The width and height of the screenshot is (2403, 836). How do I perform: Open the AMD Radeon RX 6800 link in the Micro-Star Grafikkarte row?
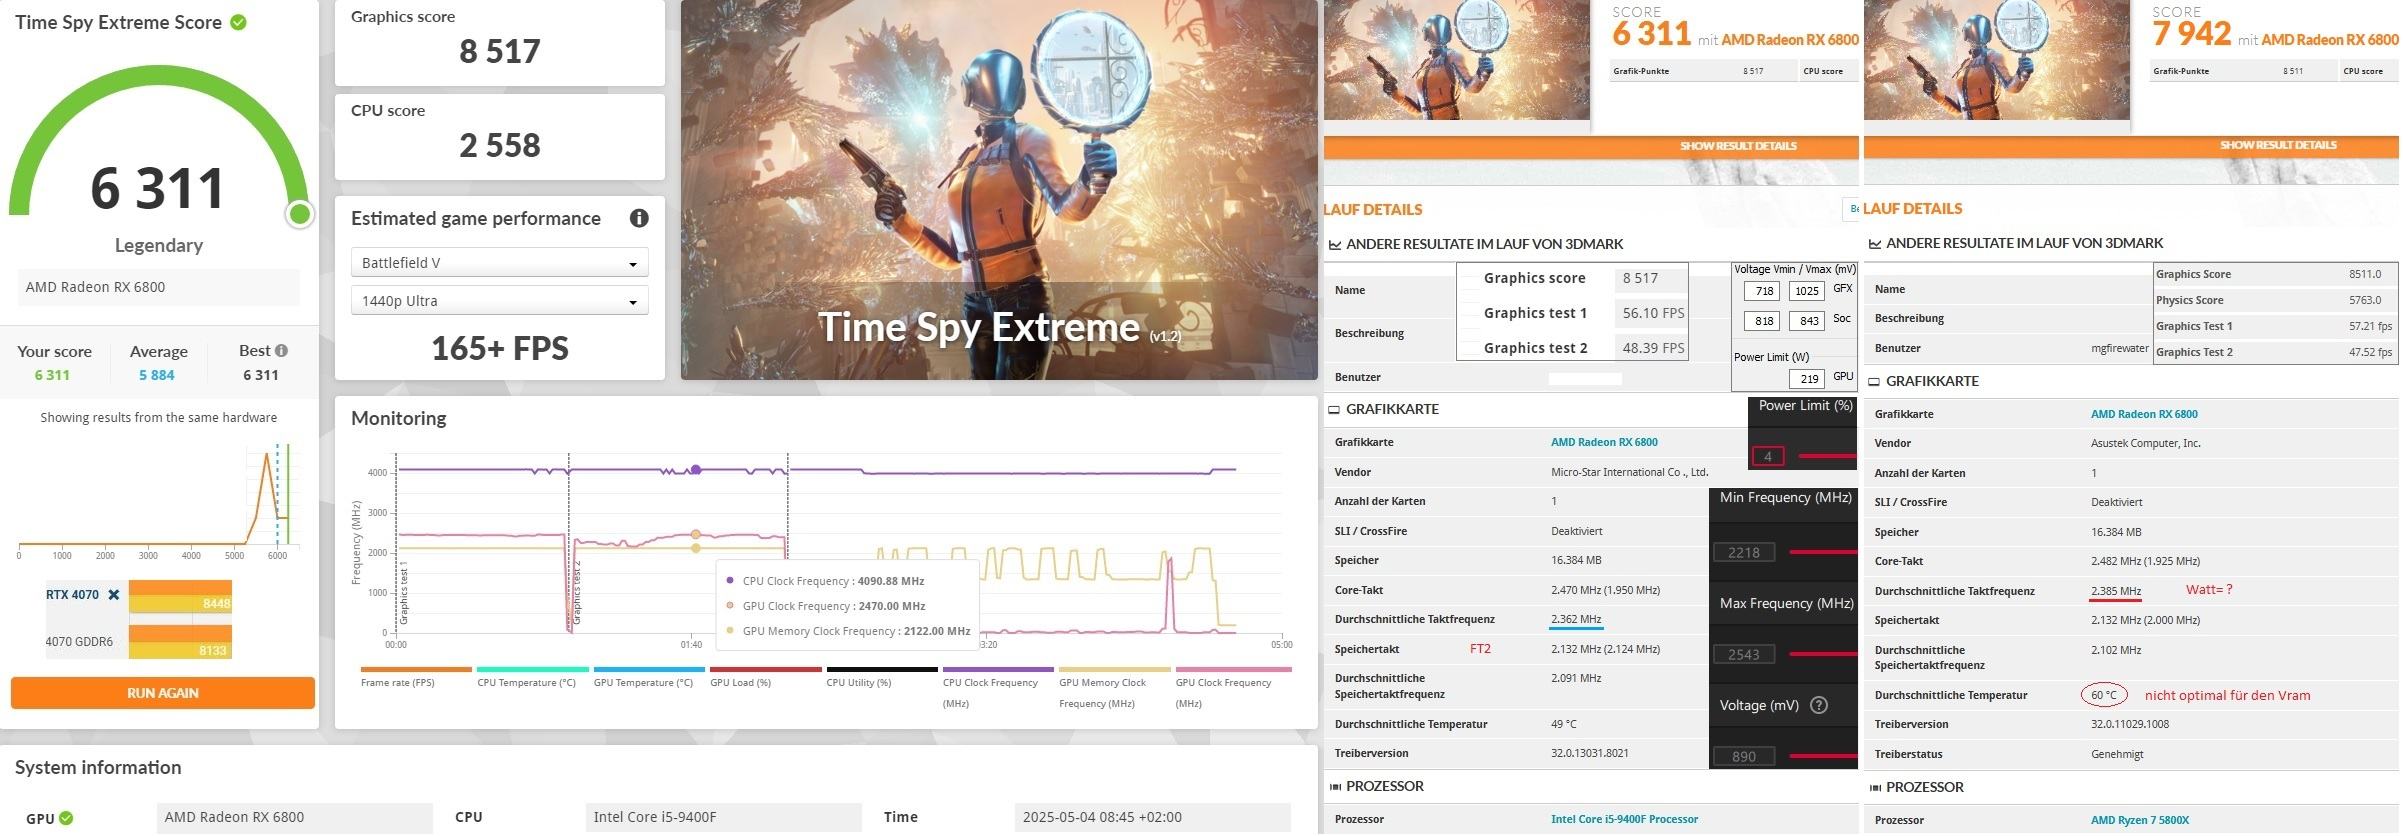(1604, 442)
